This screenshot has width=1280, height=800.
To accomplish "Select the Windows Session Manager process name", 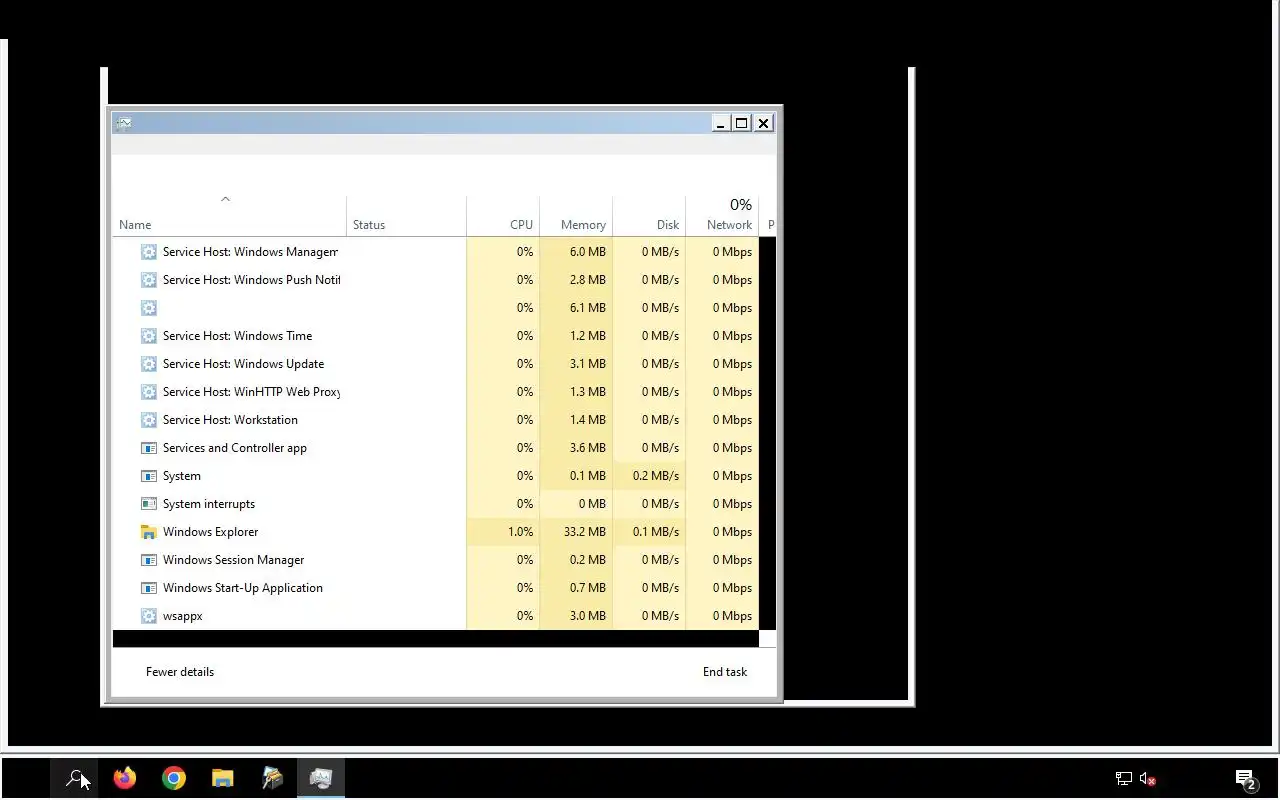I will point(233,560).
